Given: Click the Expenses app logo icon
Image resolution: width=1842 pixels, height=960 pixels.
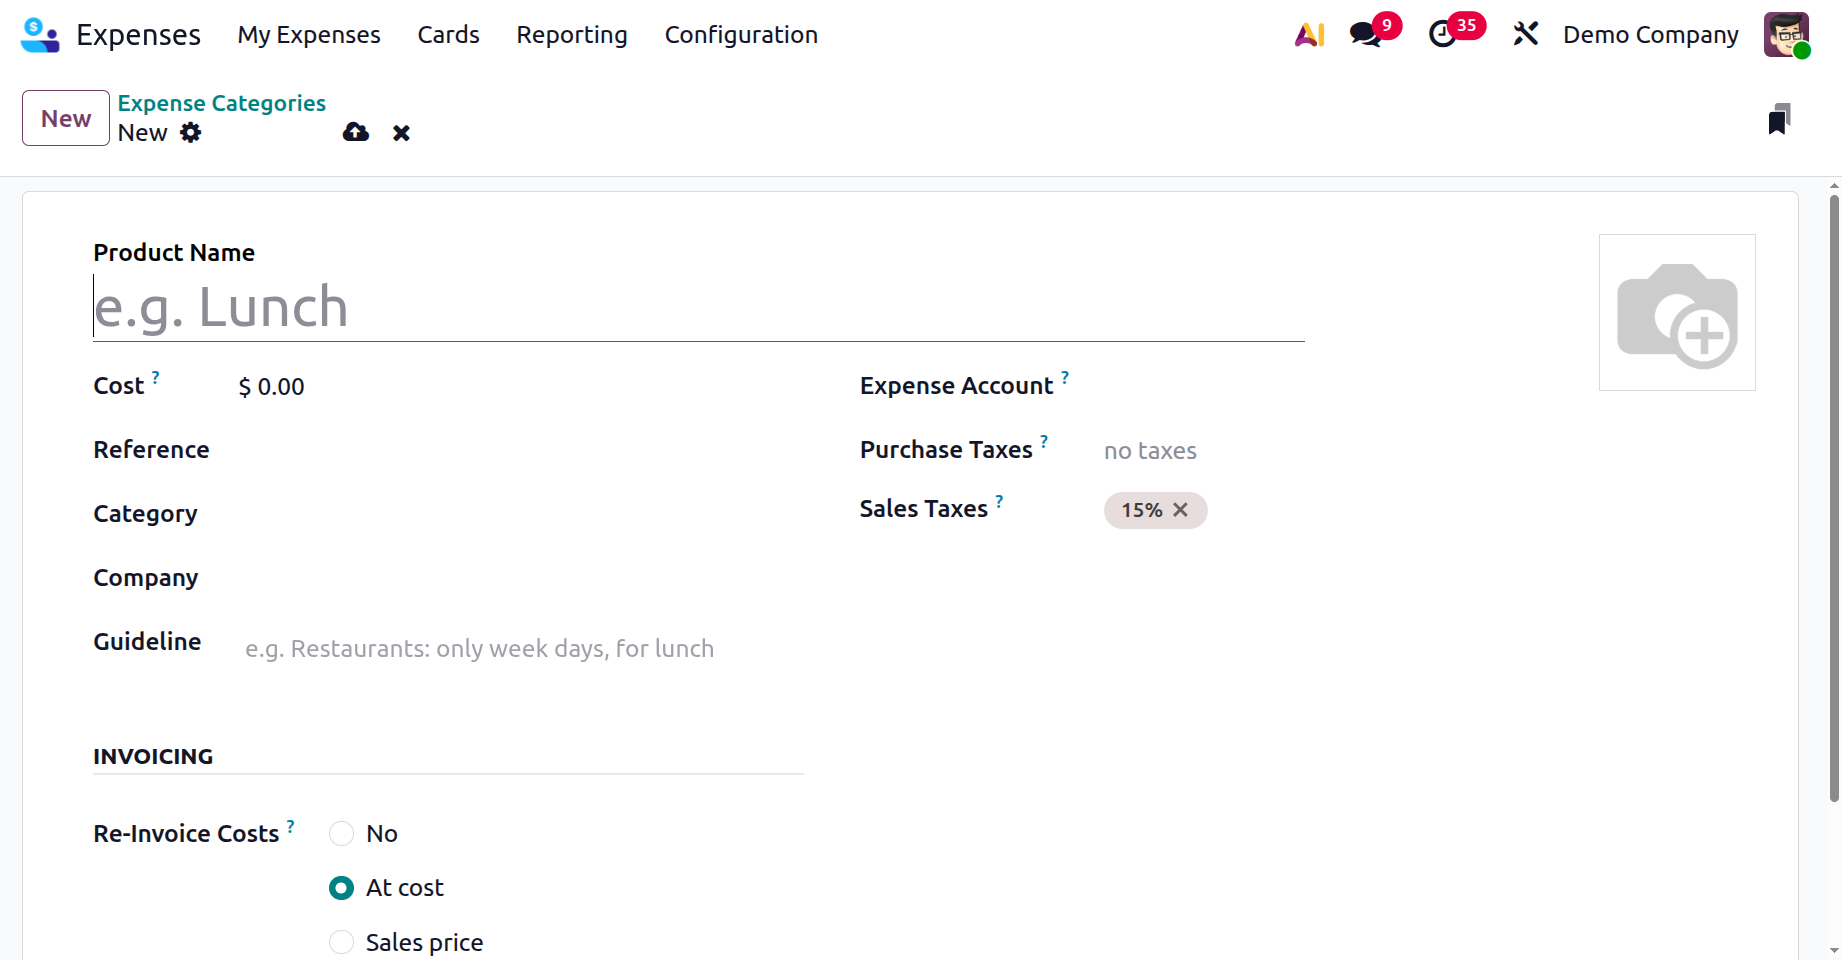Looking at the screenshot, I should (x=40, y=35).
